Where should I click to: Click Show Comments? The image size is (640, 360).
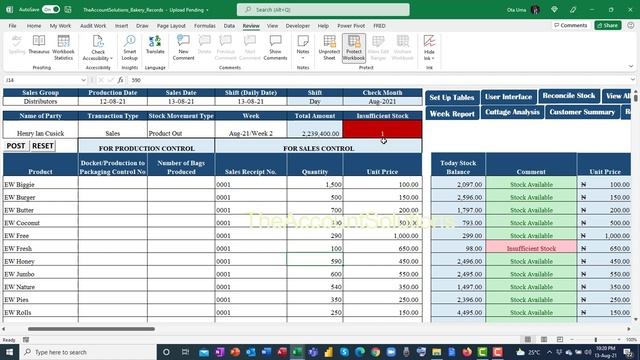pyautogui.click(x=276, y=48)
